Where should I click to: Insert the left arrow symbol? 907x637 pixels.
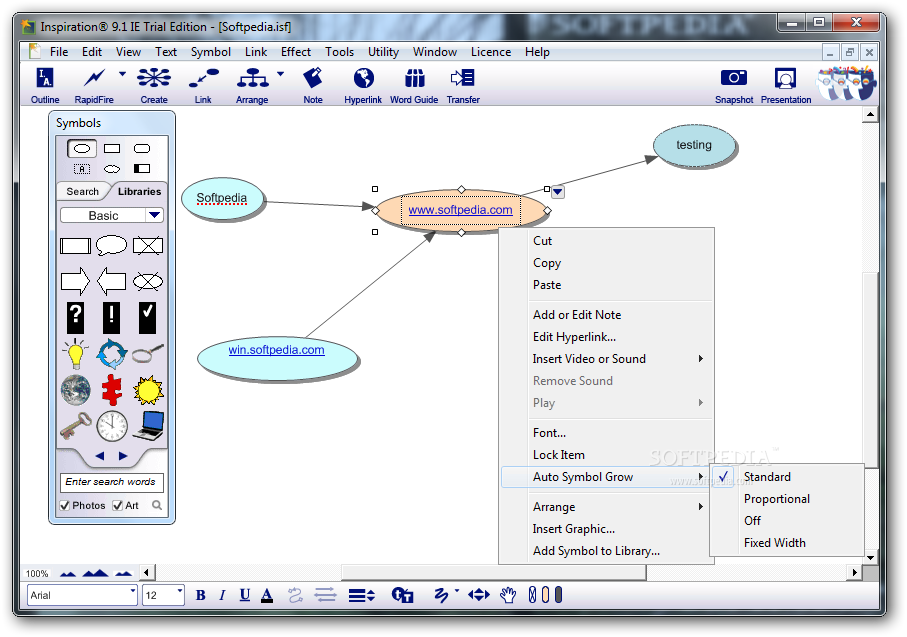pyautogui.click(x=112, y=282)
